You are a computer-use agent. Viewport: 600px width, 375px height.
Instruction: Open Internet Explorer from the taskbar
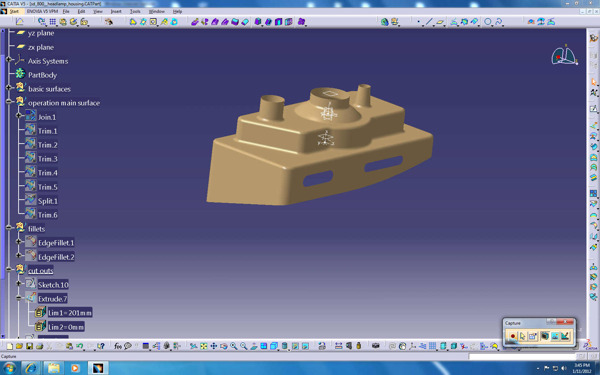pyautogui.click(x=31, y=368)
